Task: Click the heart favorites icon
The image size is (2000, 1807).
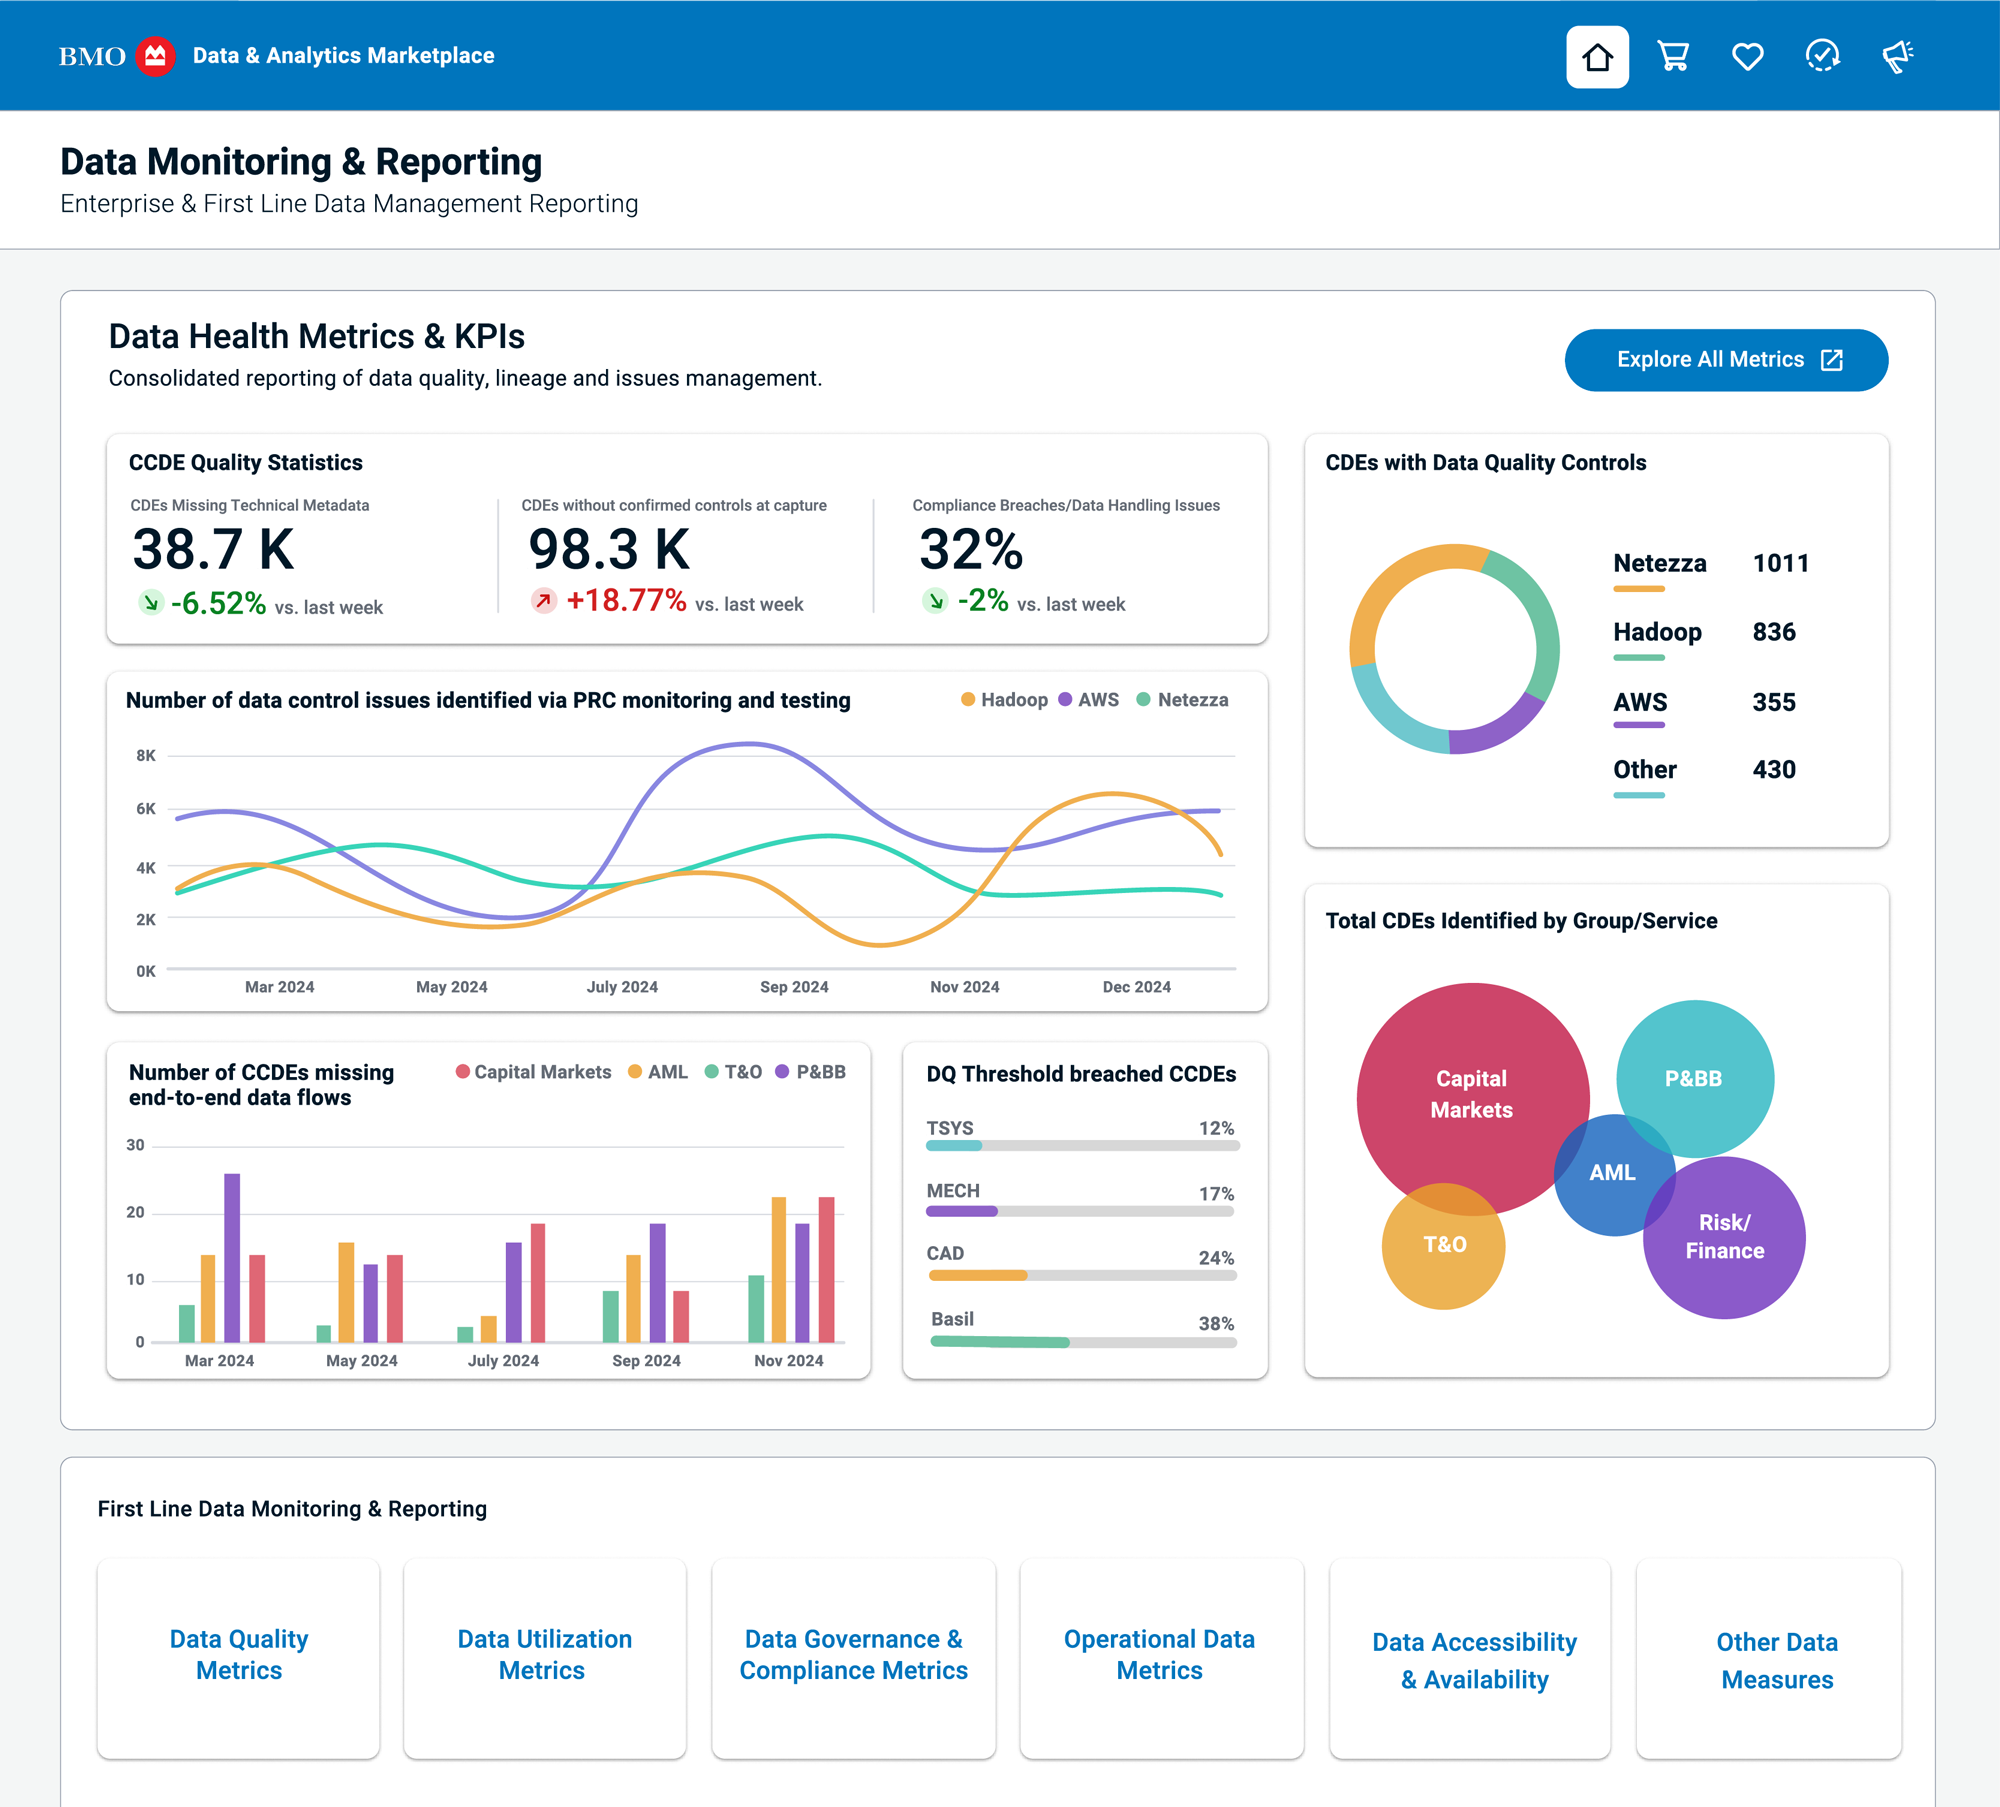Action: click(1747, 57)
